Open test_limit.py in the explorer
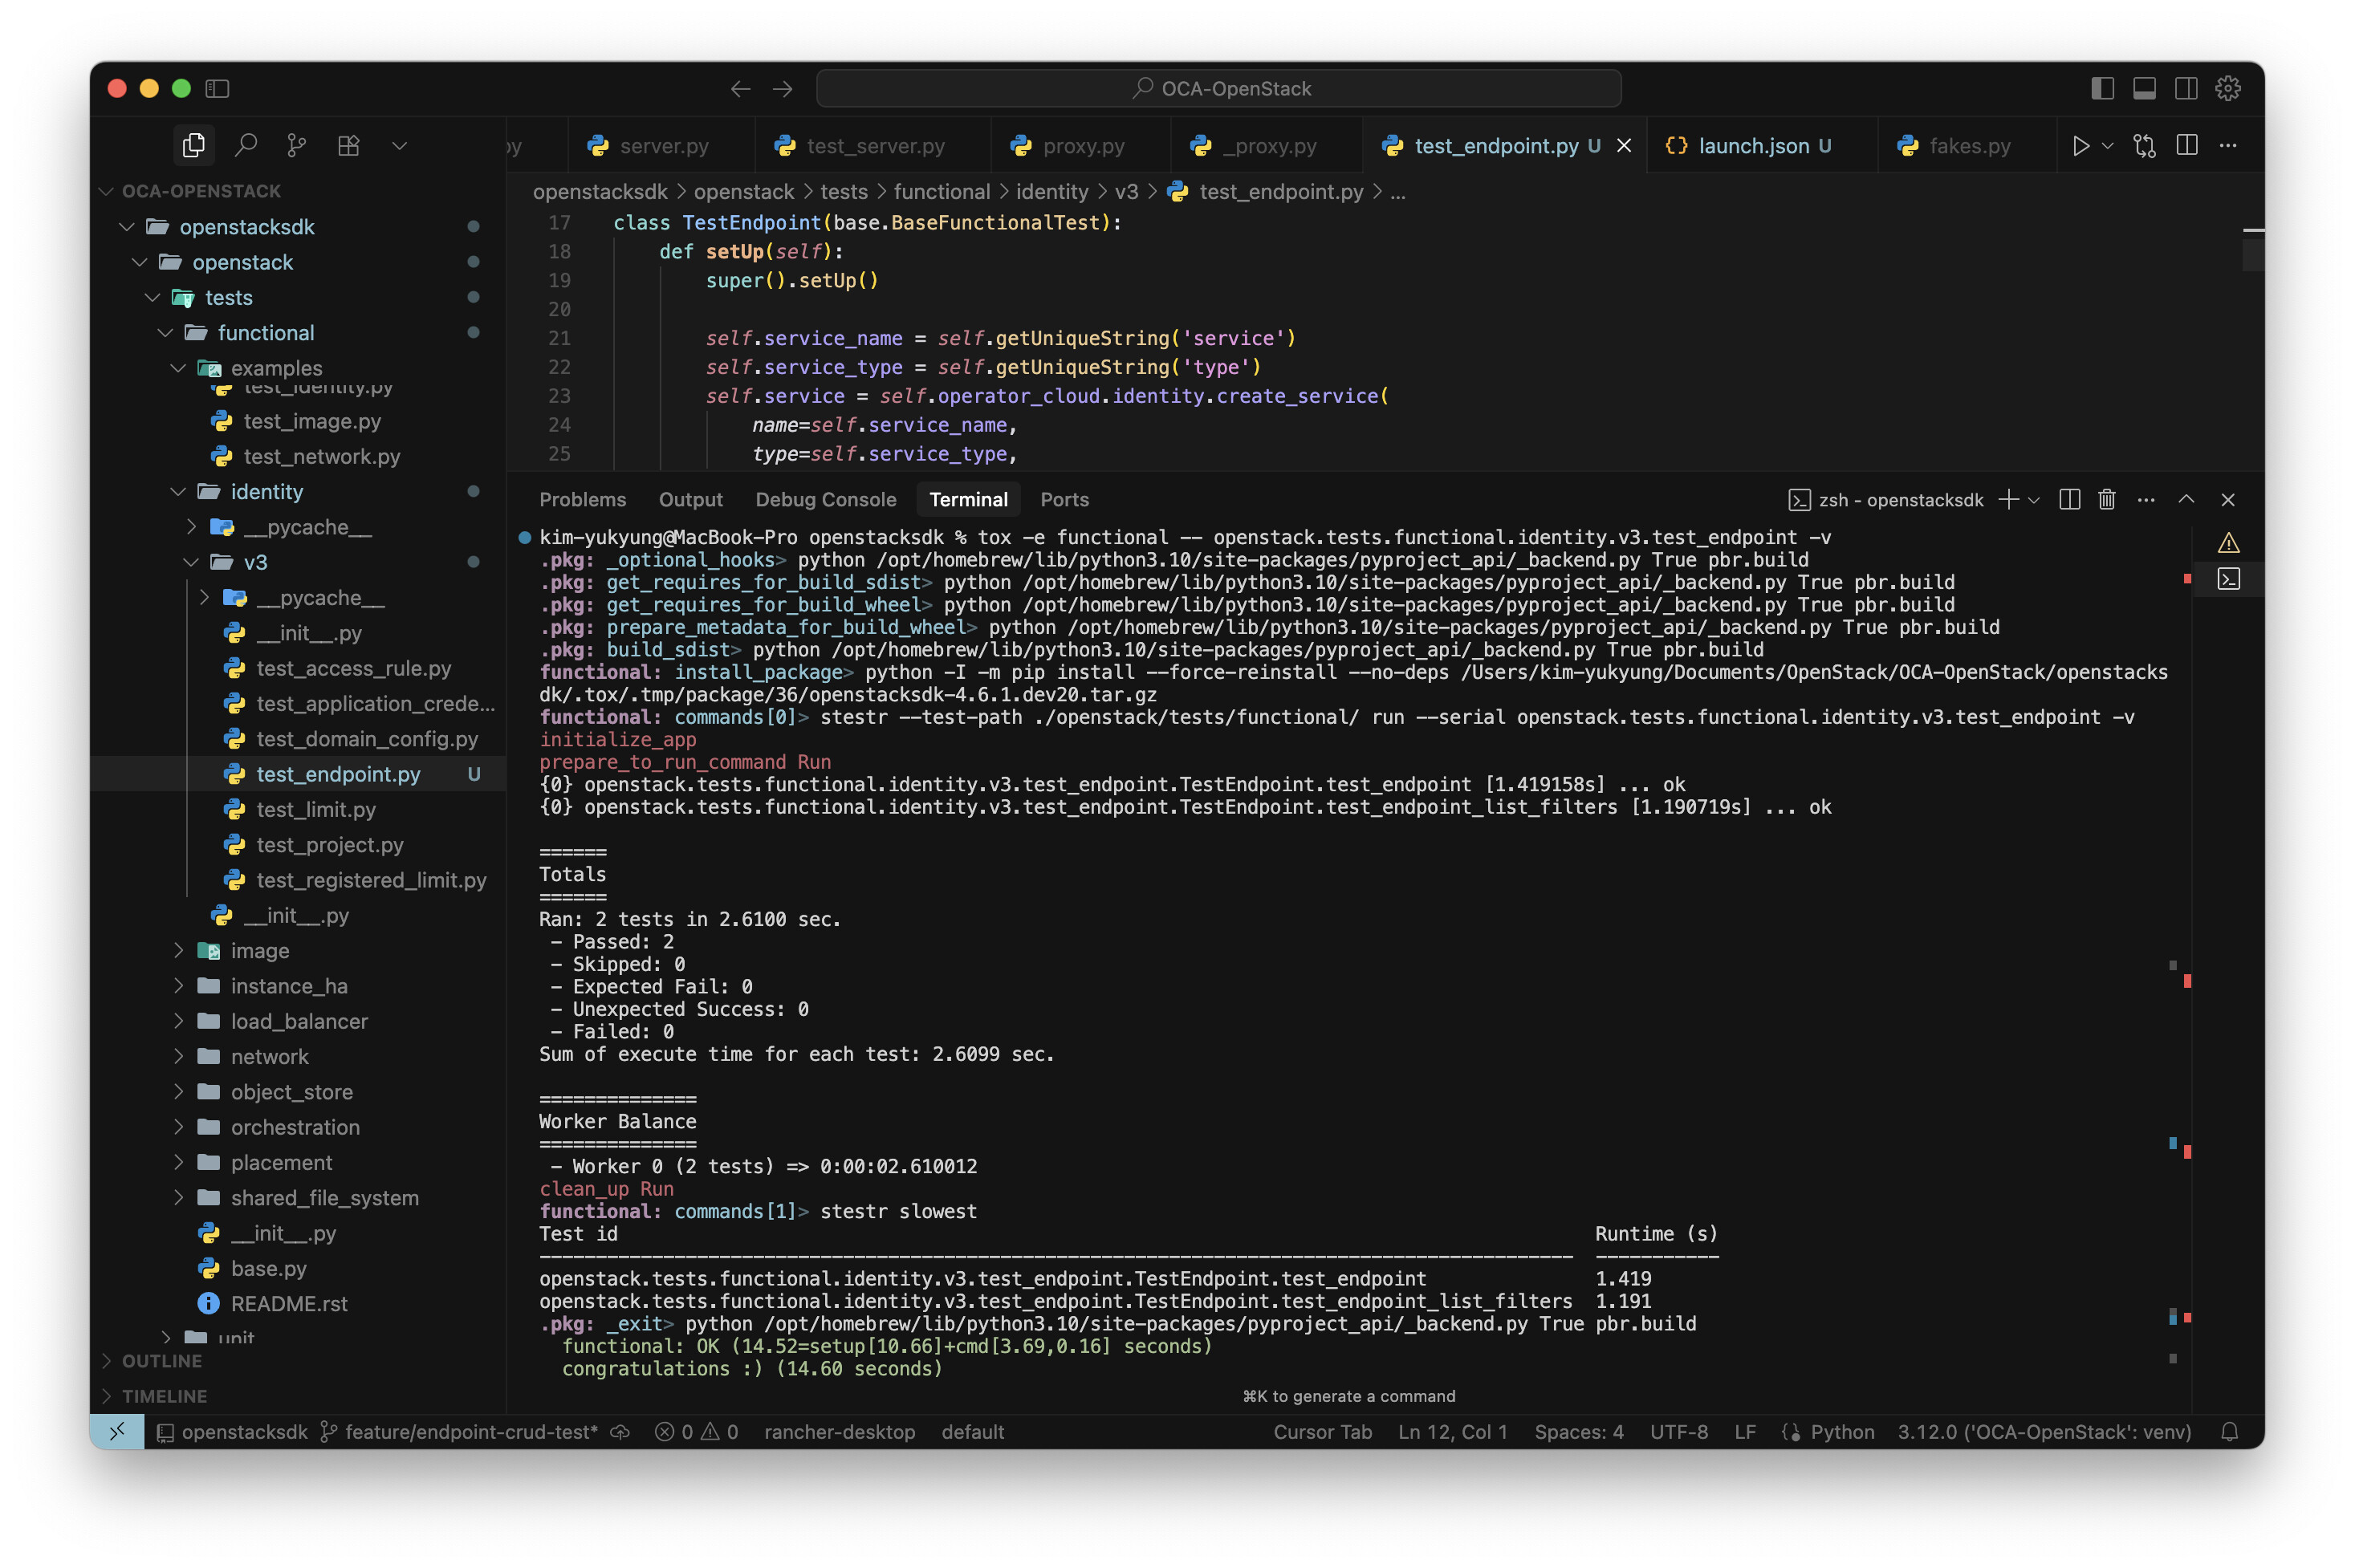This screenshot has width=2355, height=1568. (298, 809)
